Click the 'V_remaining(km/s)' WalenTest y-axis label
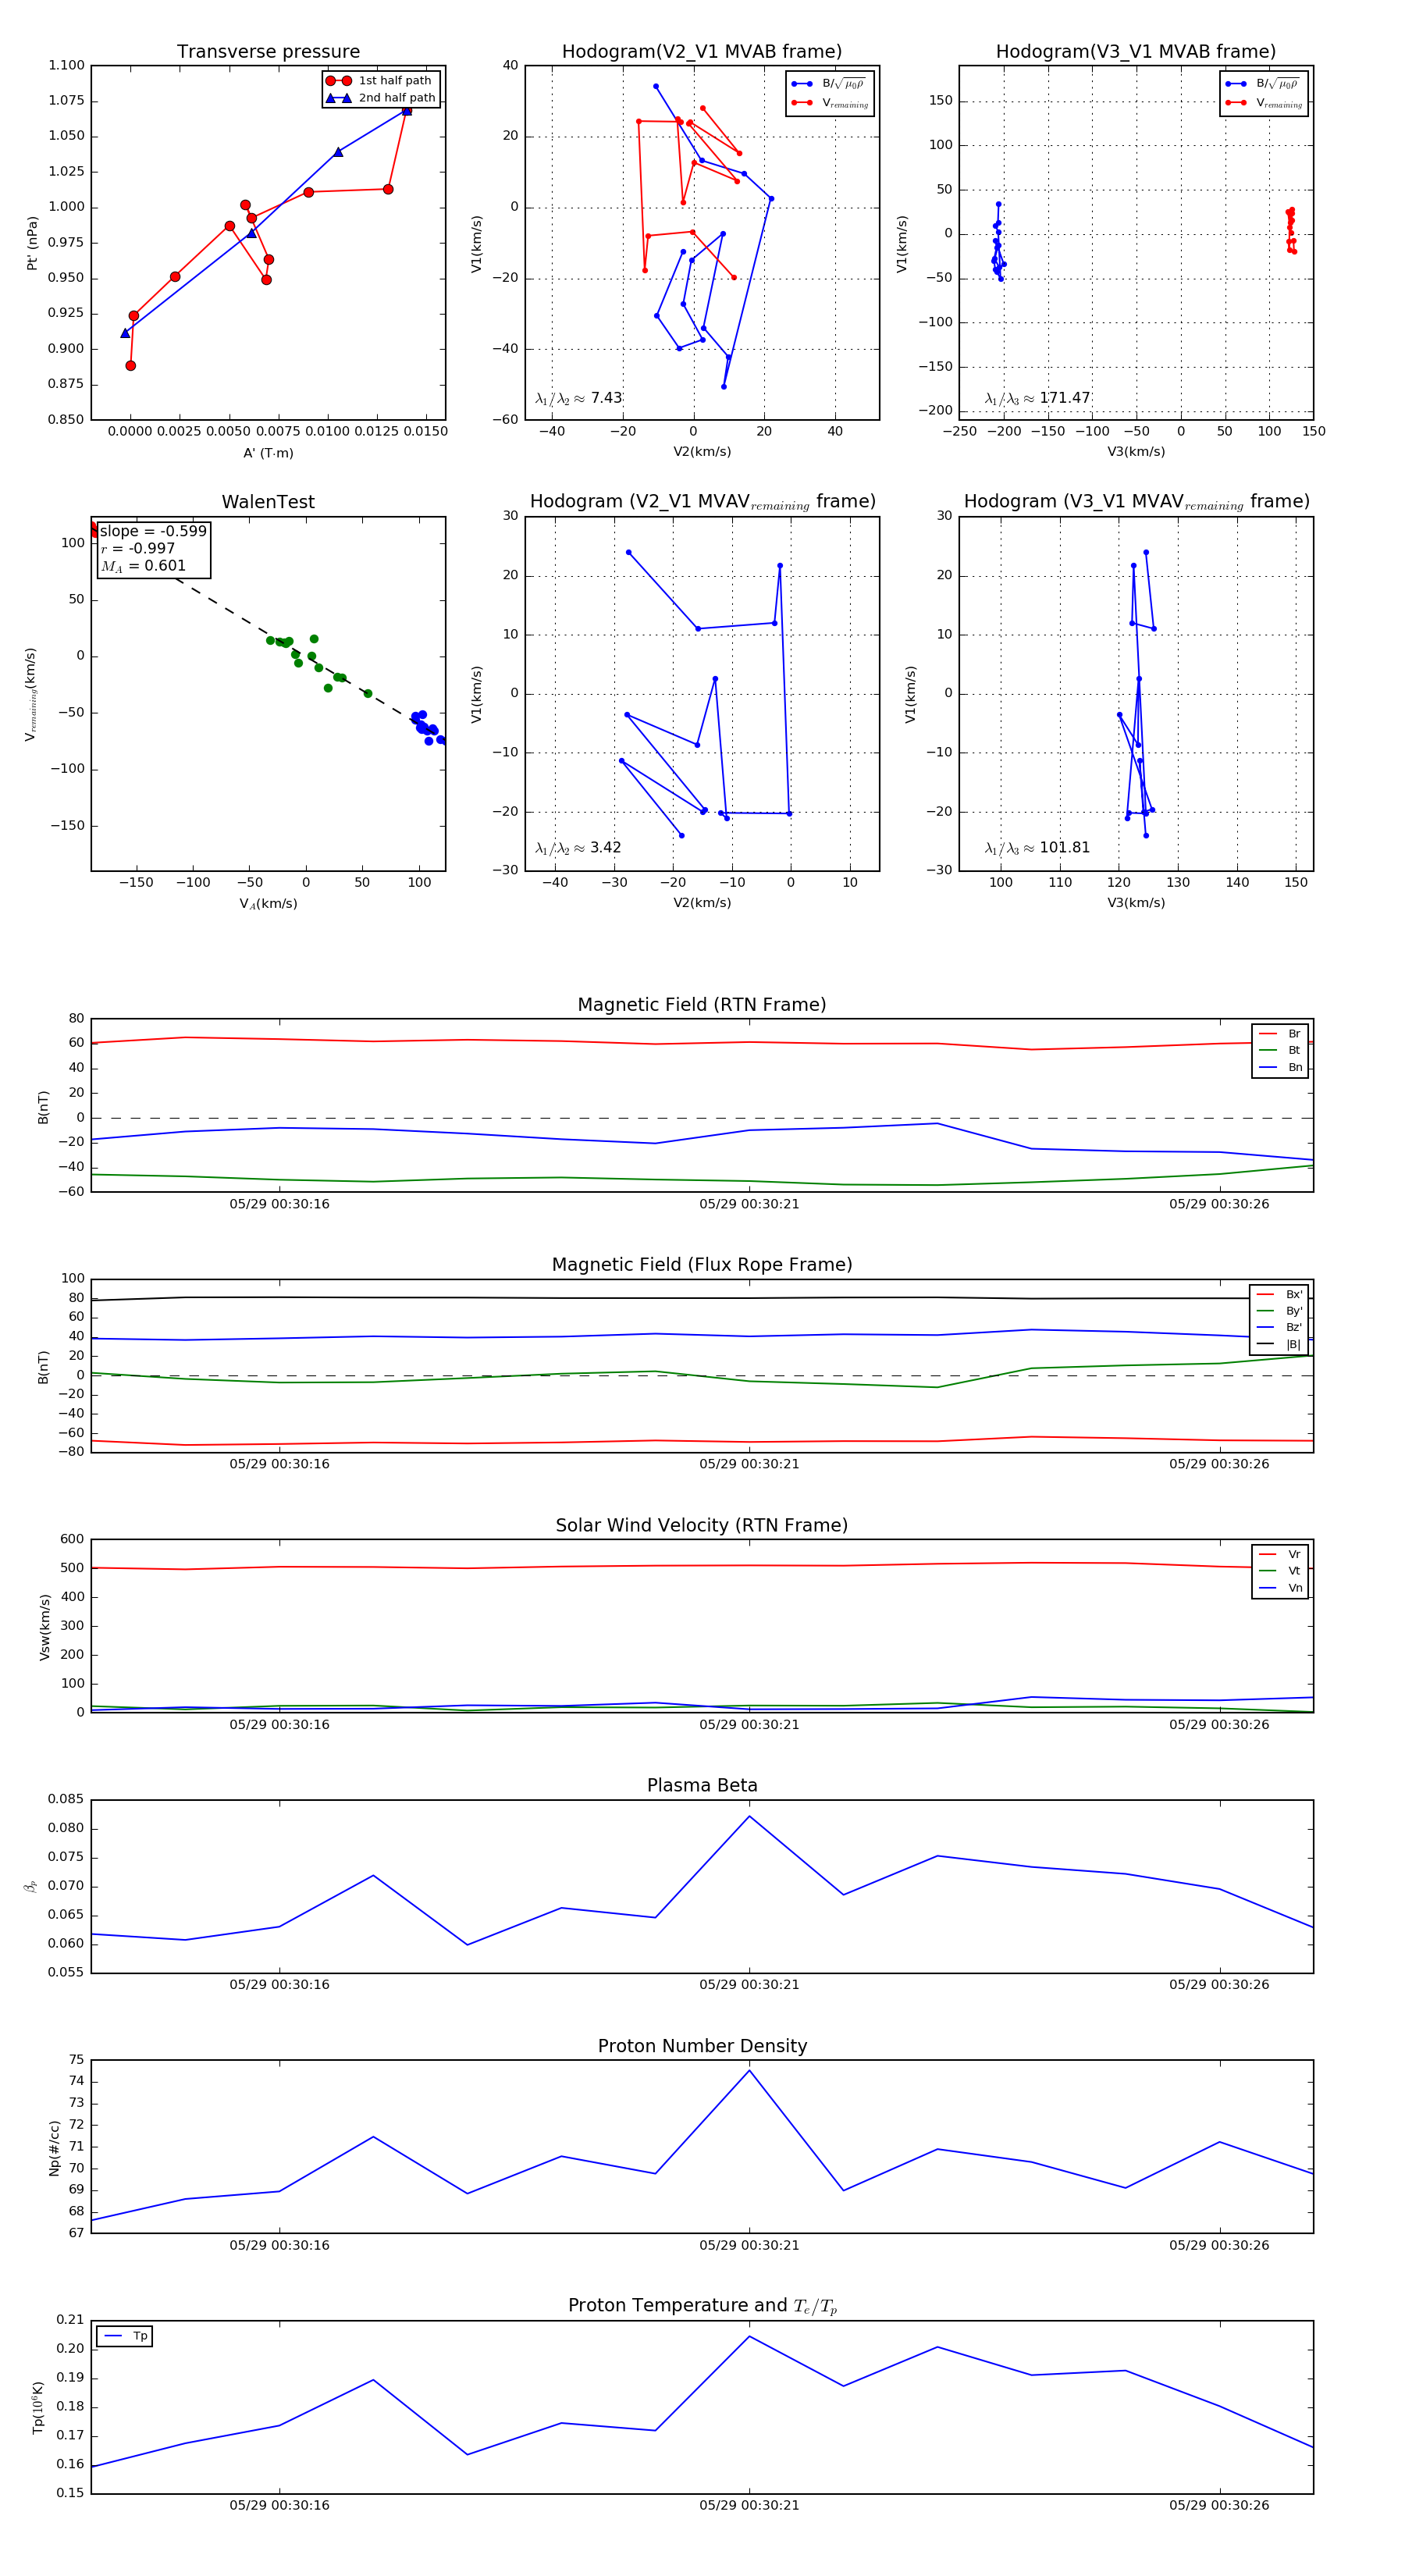Image resolution: width=1405 pixels, height=2576 pixels. click(x=31, y=694)
